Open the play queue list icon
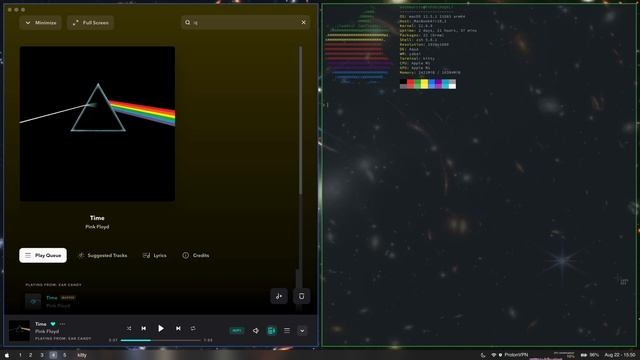The height and width of the screenshot is (360, 640). click(287, 331)
